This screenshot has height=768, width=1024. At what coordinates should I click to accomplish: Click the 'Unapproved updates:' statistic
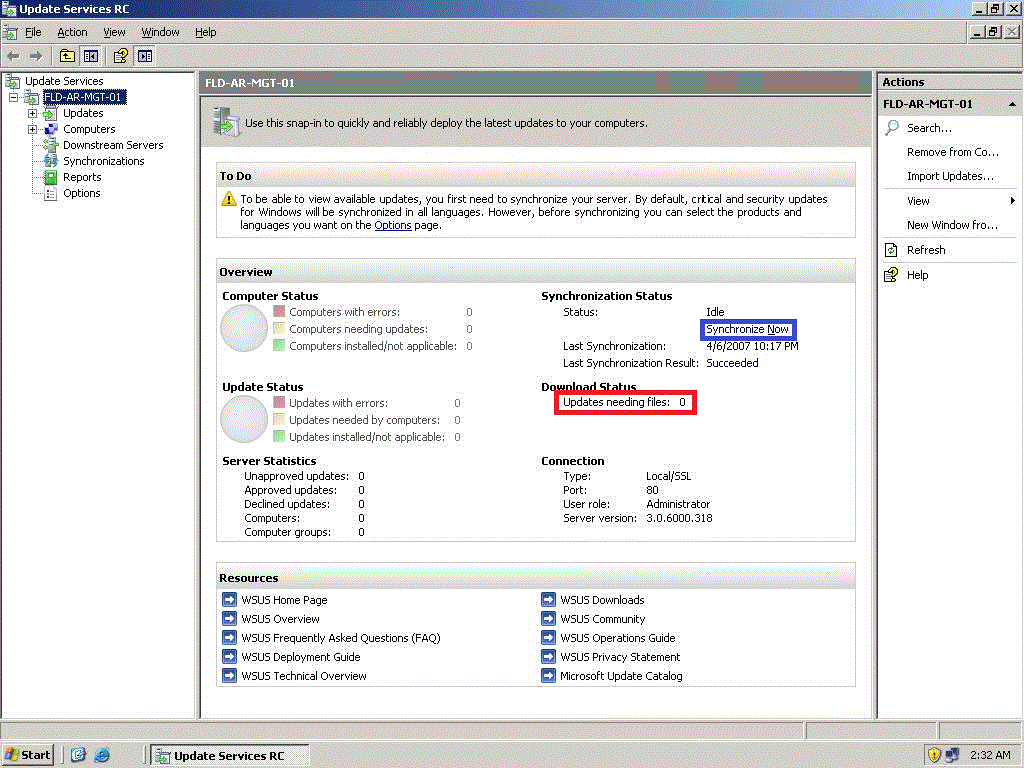[296, 476]
